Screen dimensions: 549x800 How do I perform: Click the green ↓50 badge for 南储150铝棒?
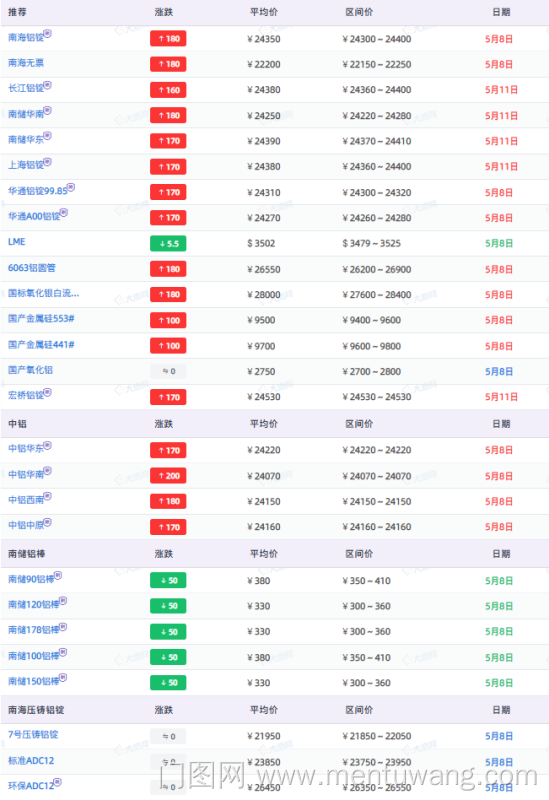click(168, 682)
